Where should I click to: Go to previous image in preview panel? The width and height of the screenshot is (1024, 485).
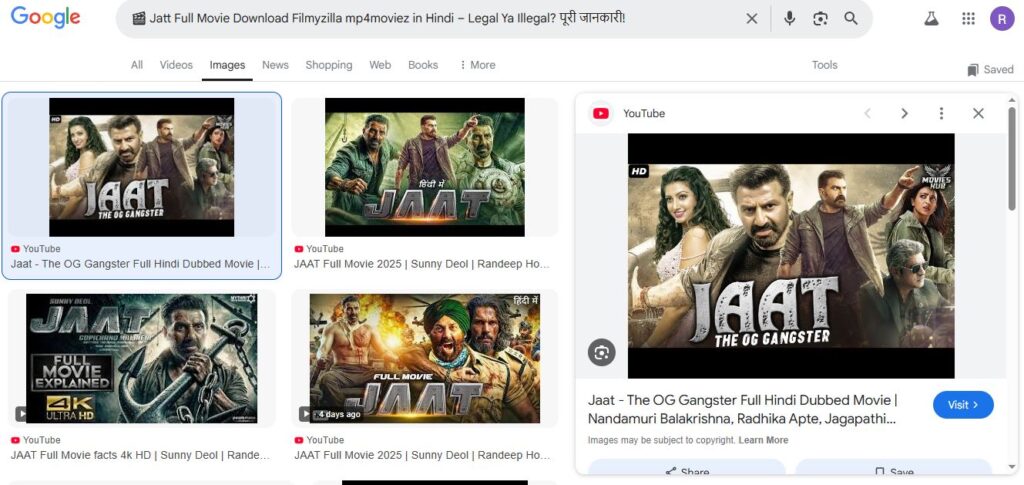[x=867, y=114]
